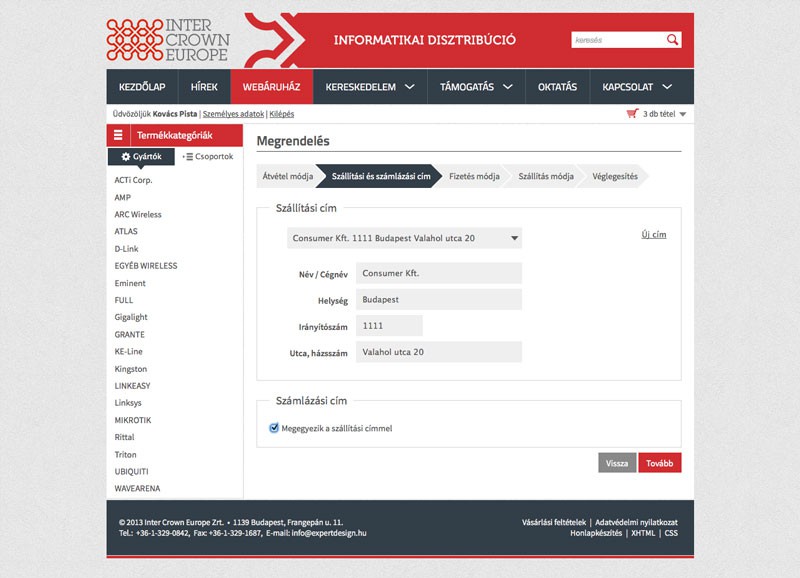This screenshot has height=578, width=800.
Task: Select the Gyártók gear tab
Action: [141, 157]
